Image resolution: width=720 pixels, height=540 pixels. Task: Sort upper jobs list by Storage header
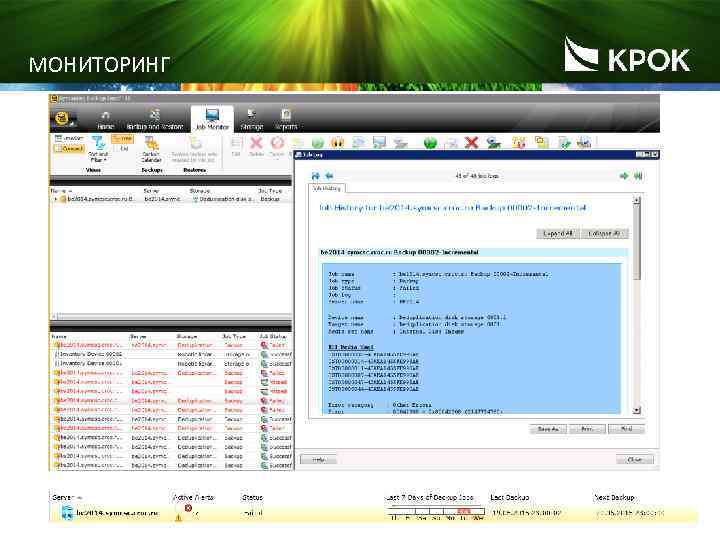[200, 191]
